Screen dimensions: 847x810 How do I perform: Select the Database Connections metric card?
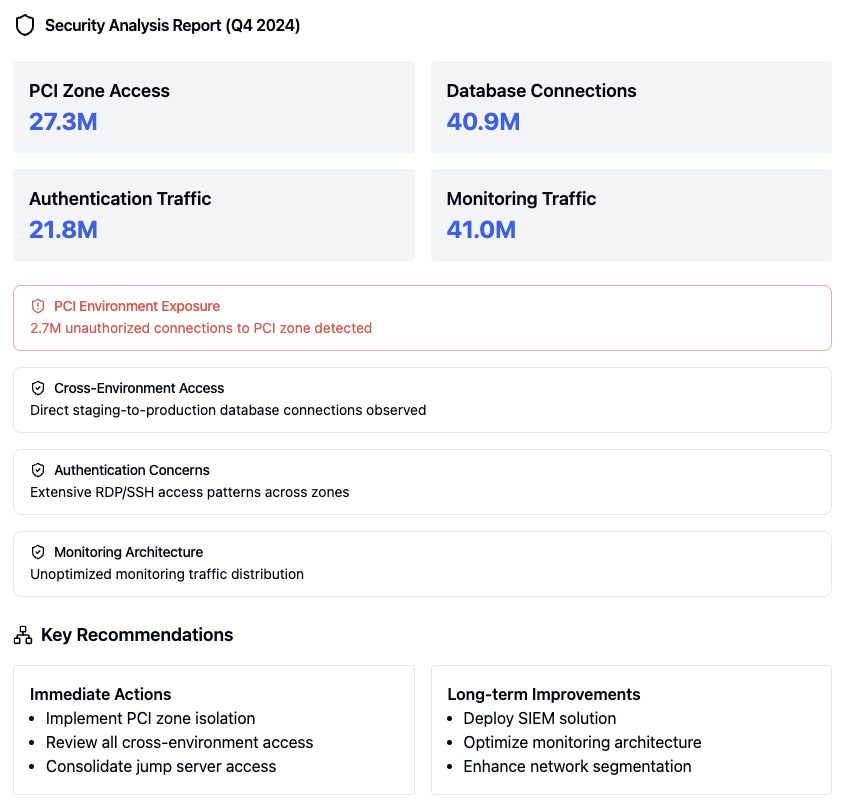pos(630,106)
